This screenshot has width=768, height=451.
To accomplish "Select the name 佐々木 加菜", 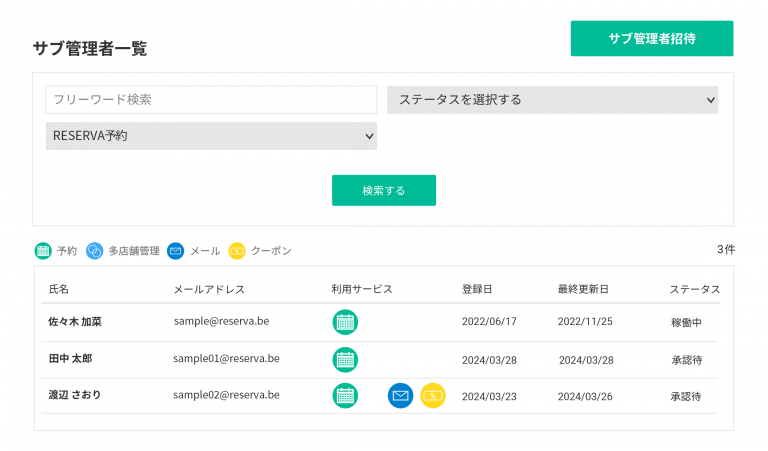I will [75, 322].
